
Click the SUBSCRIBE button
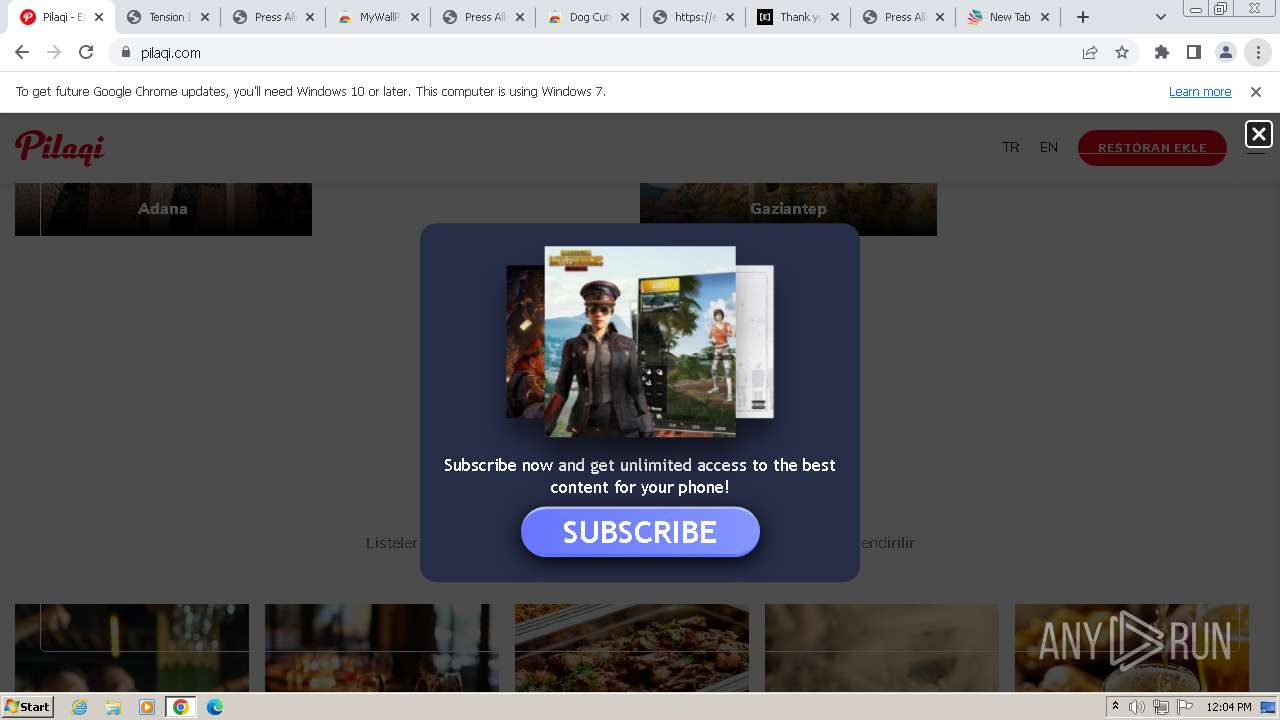point(640,532)
